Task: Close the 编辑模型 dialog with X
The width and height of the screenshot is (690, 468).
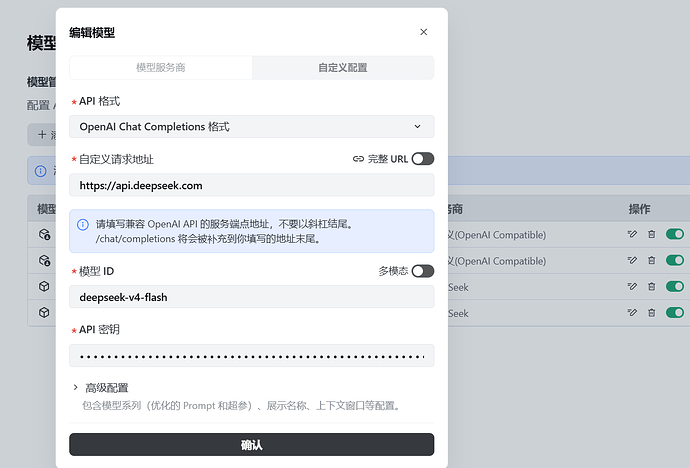Action: pos(423,32)
